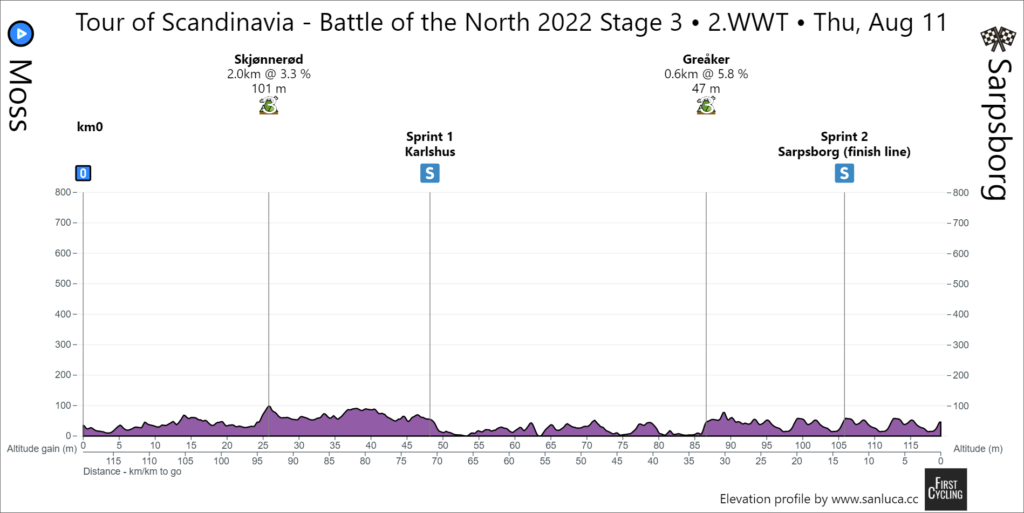Click the Greåker climb mountain icon
The height and width of the screenshot is (513, 1024).
point(705,105)
